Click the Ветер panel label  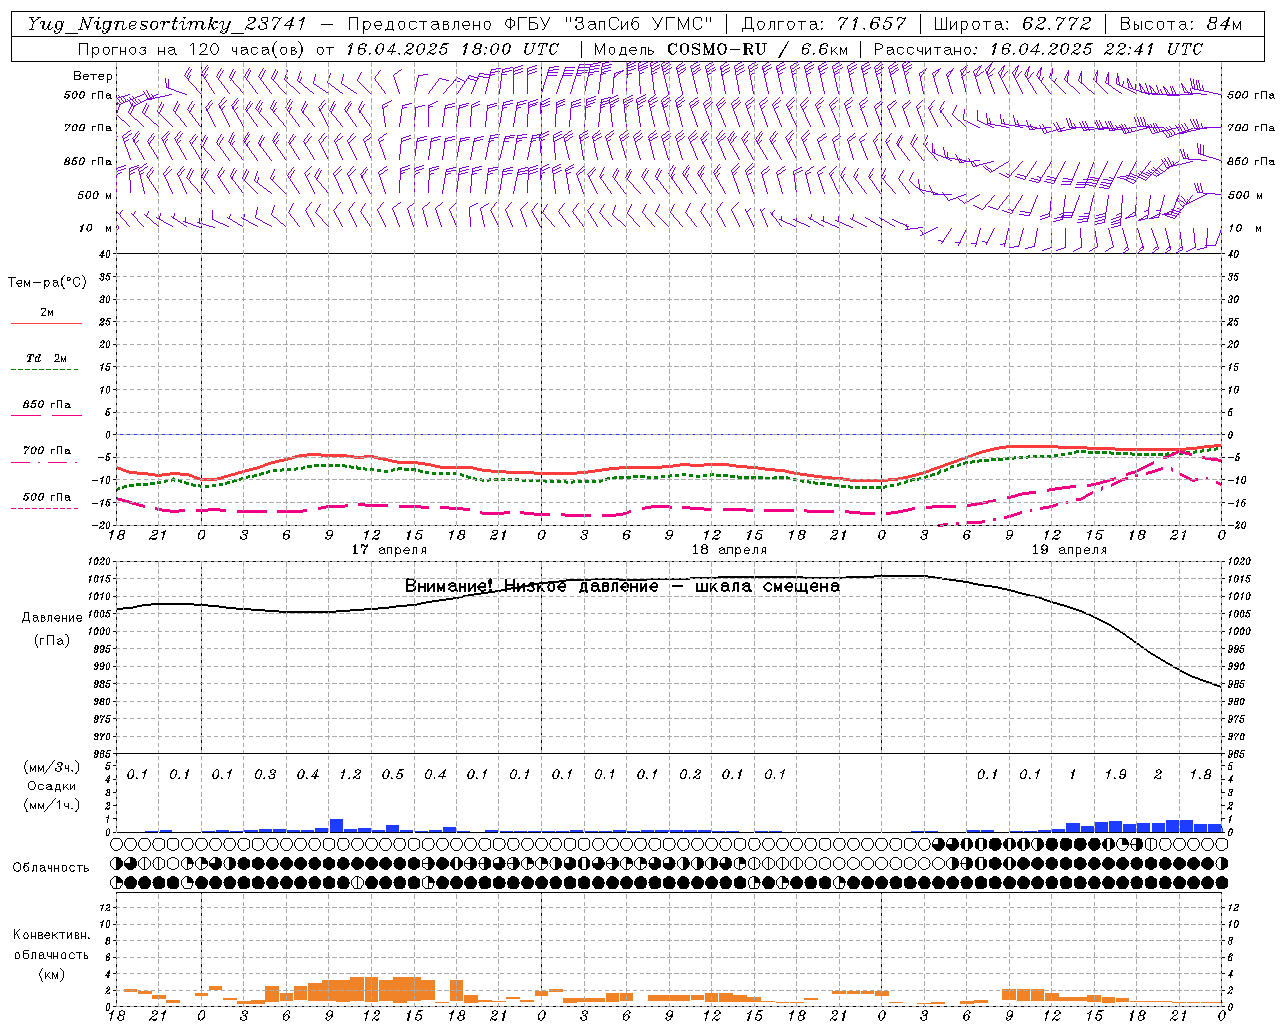pyautogui.click(x=93, y=76)
